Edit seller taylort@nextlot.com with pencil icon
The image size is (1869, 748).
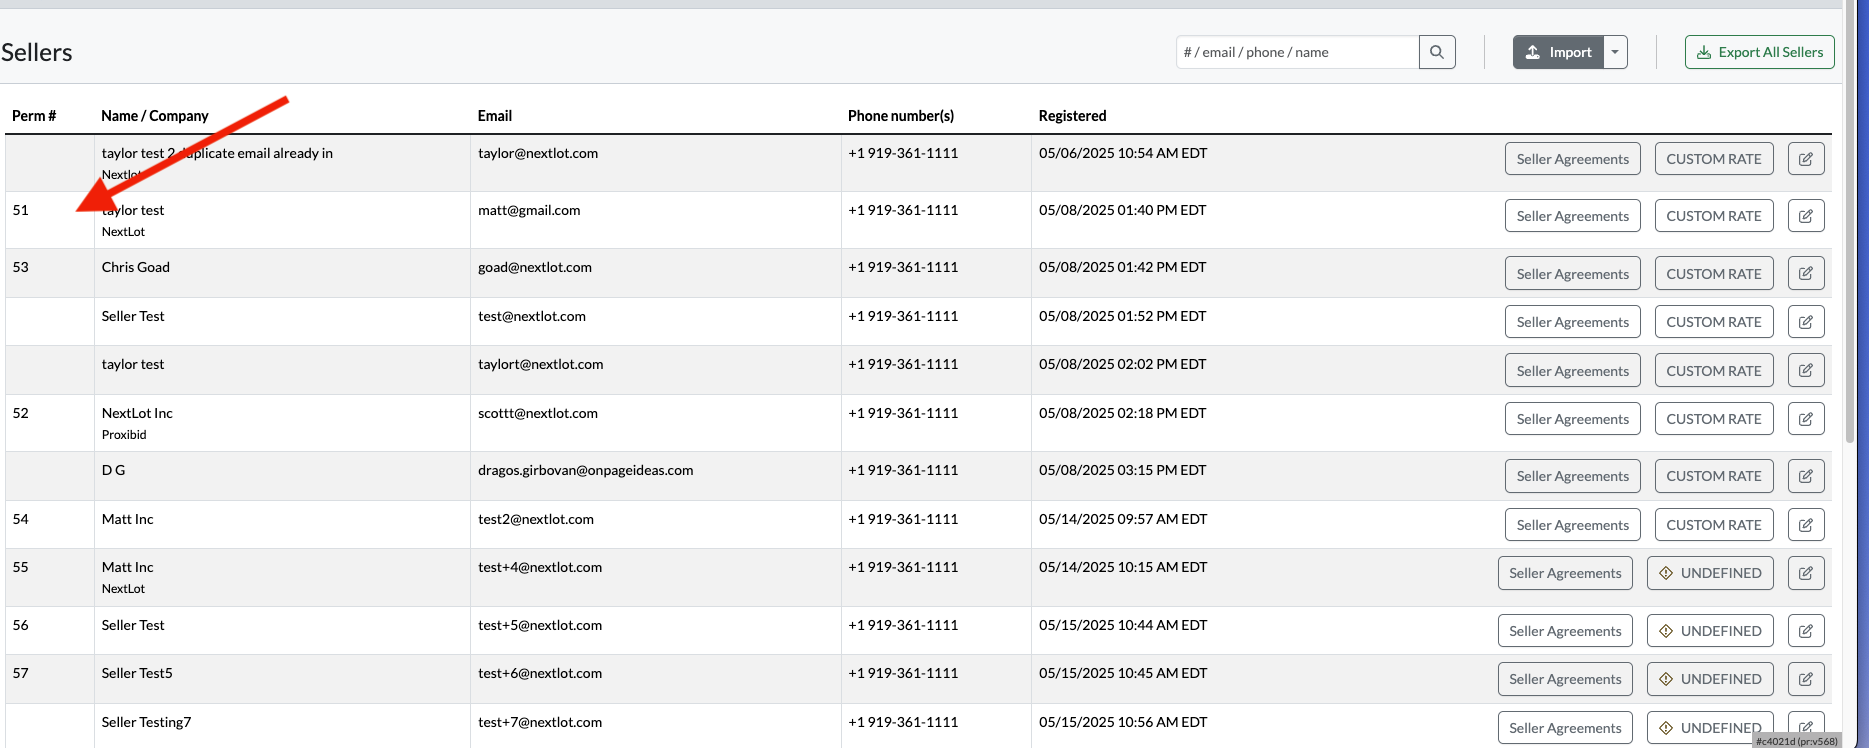click(1806, 370)
